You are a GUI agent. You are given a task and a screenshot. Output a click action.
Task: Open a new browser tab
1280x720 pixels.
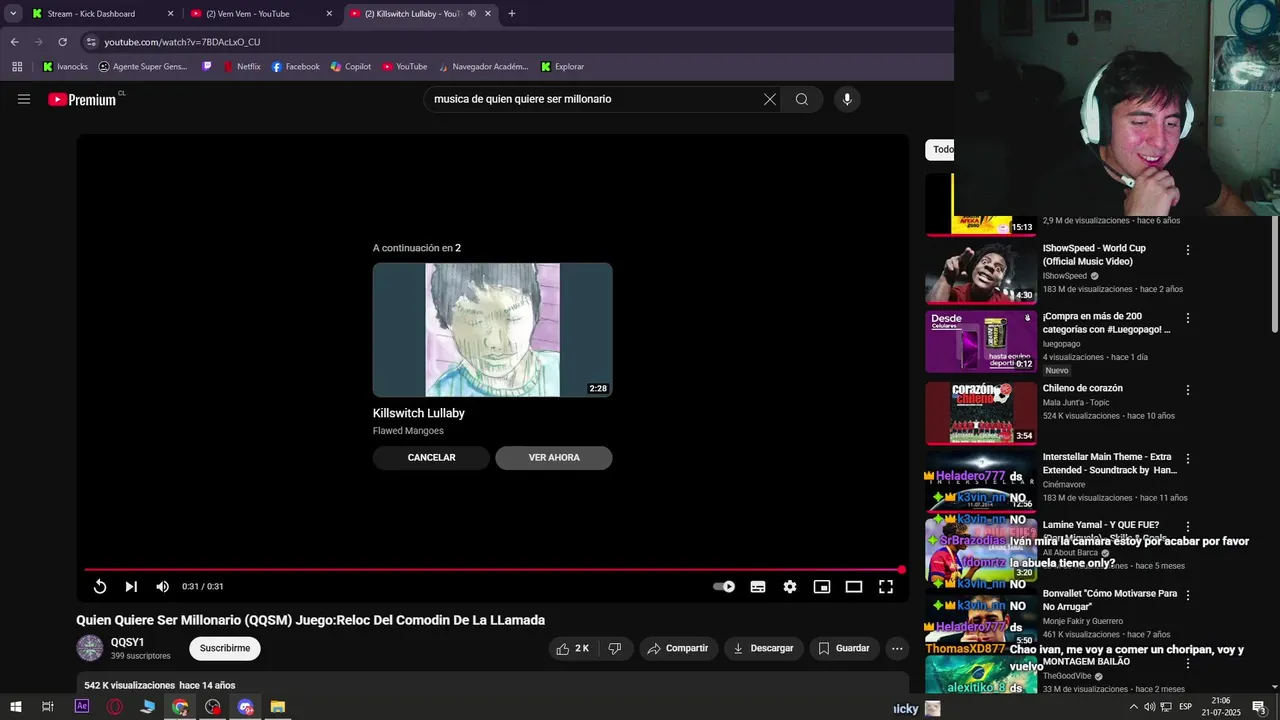[512, 14]
